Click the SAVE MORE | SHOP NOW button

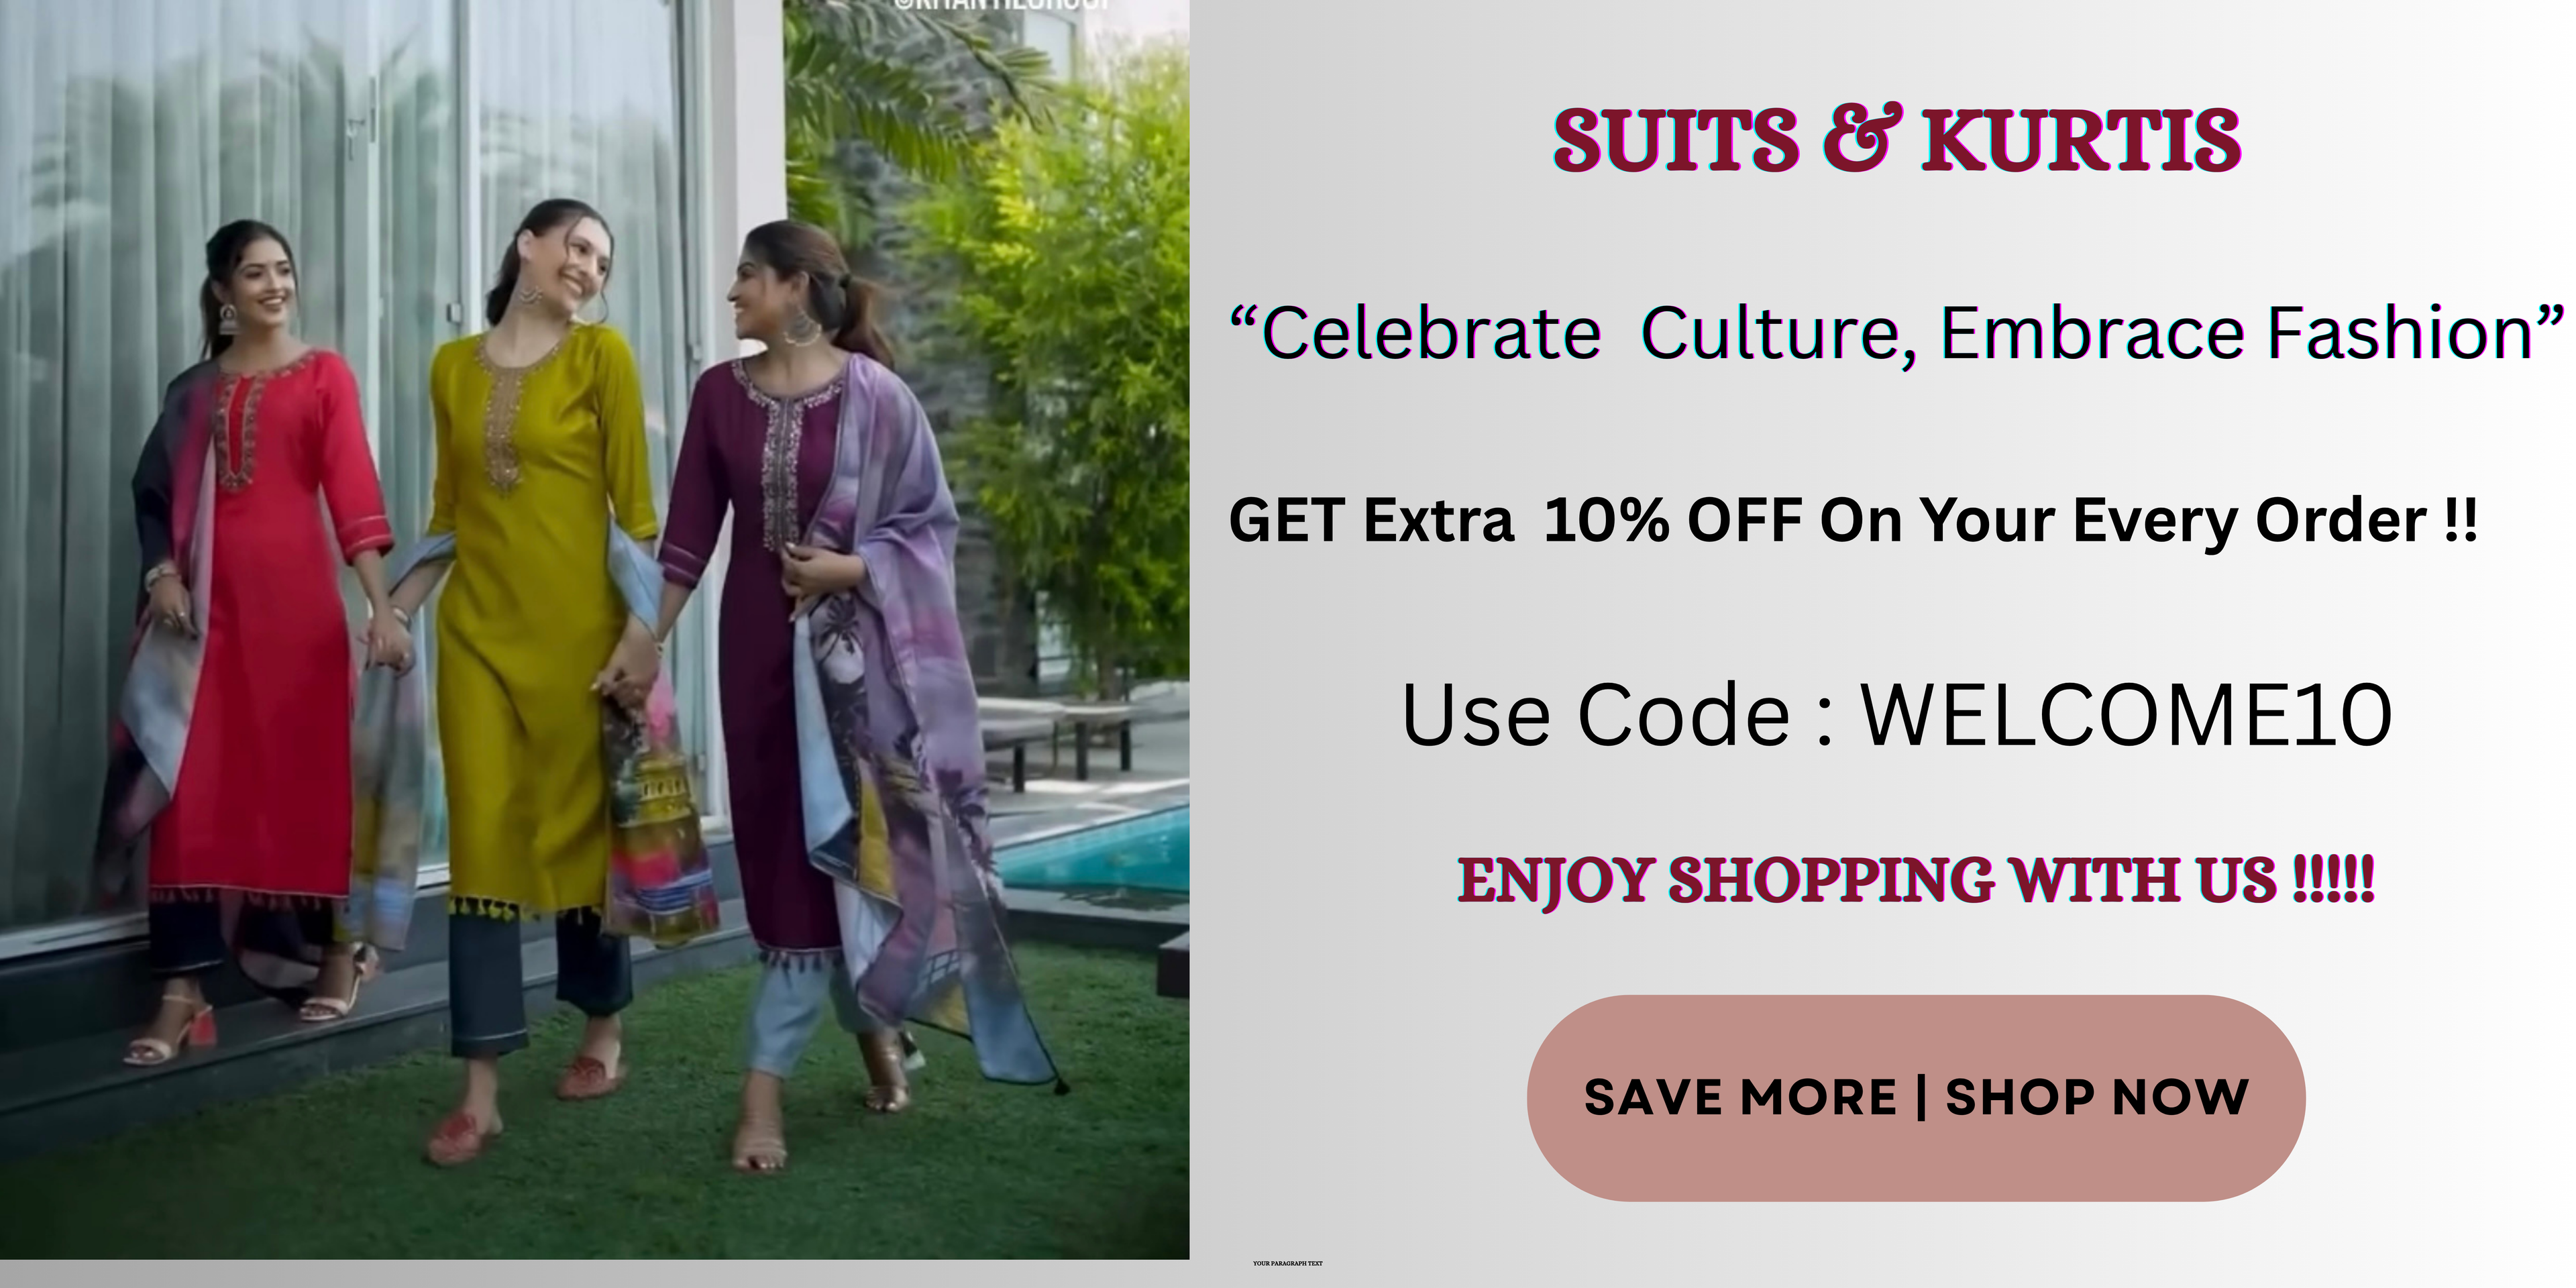click(1916, 1098)
